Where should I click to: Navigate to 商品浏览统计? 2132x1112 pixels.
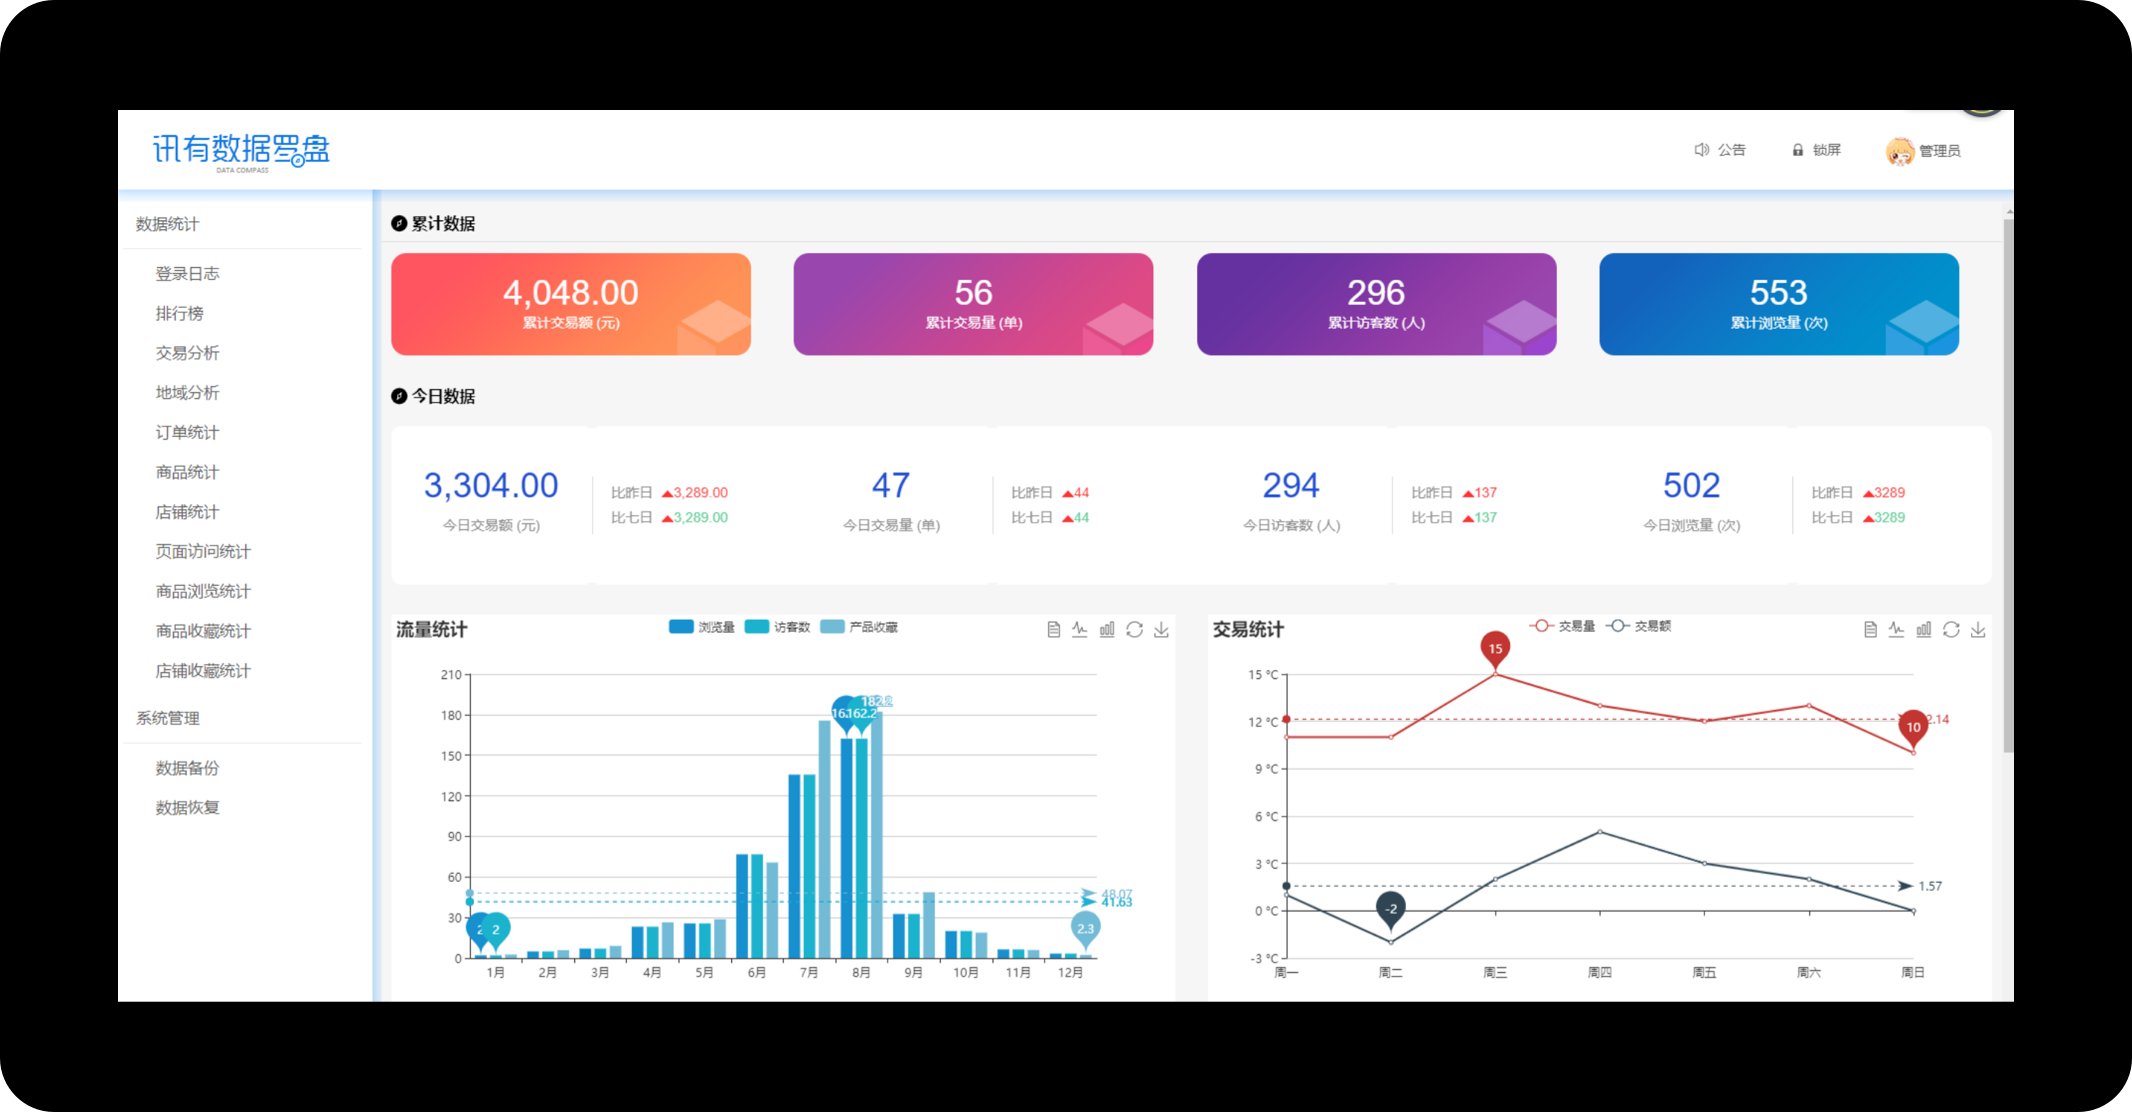pyautogui.click(x=203, y=591)
